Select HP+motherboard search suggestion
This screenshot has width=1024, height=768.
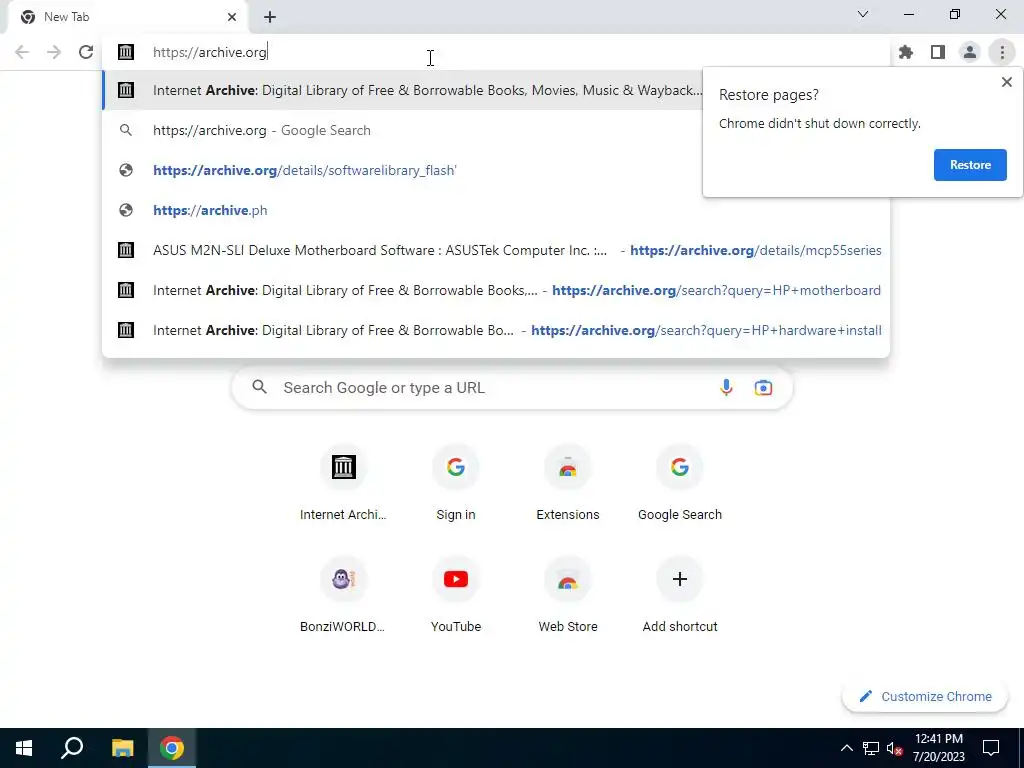(x=496, y=290)
